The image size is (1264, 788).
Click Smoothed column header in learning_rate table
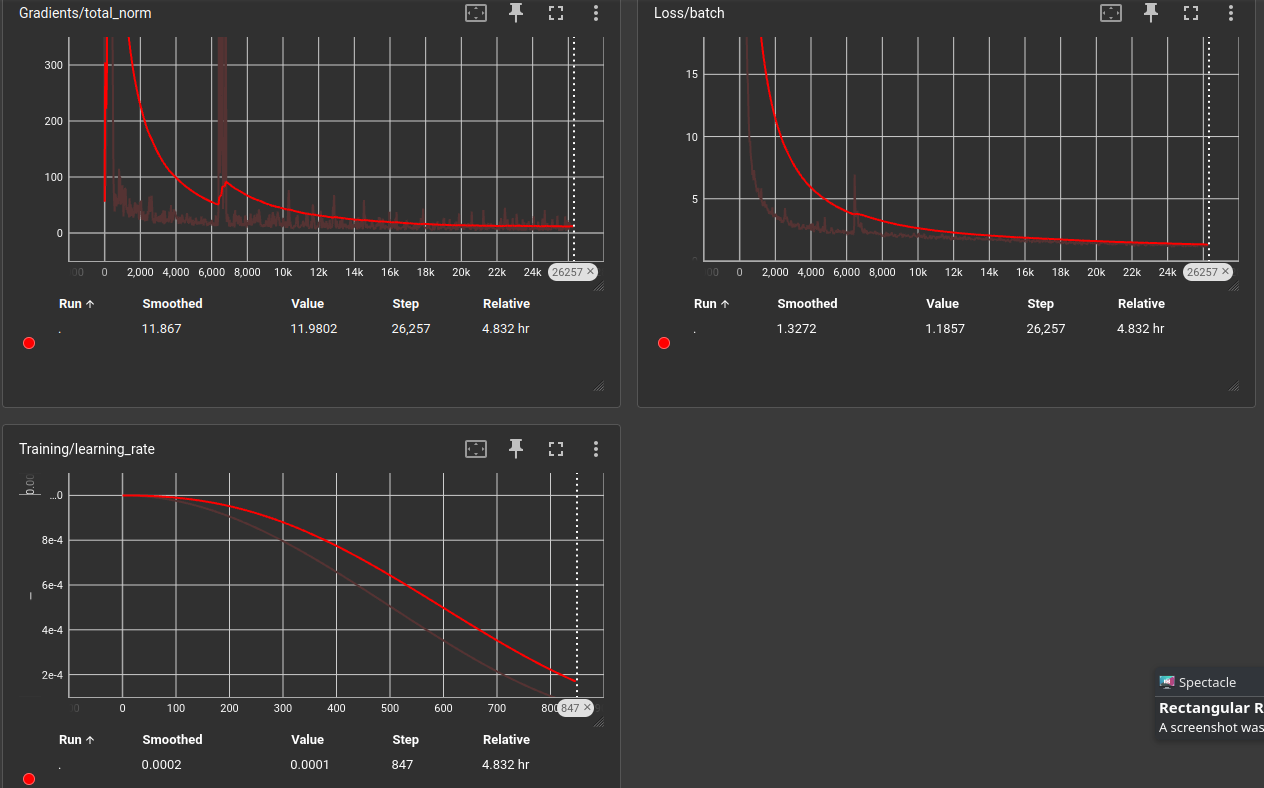[x=172, y=740]
